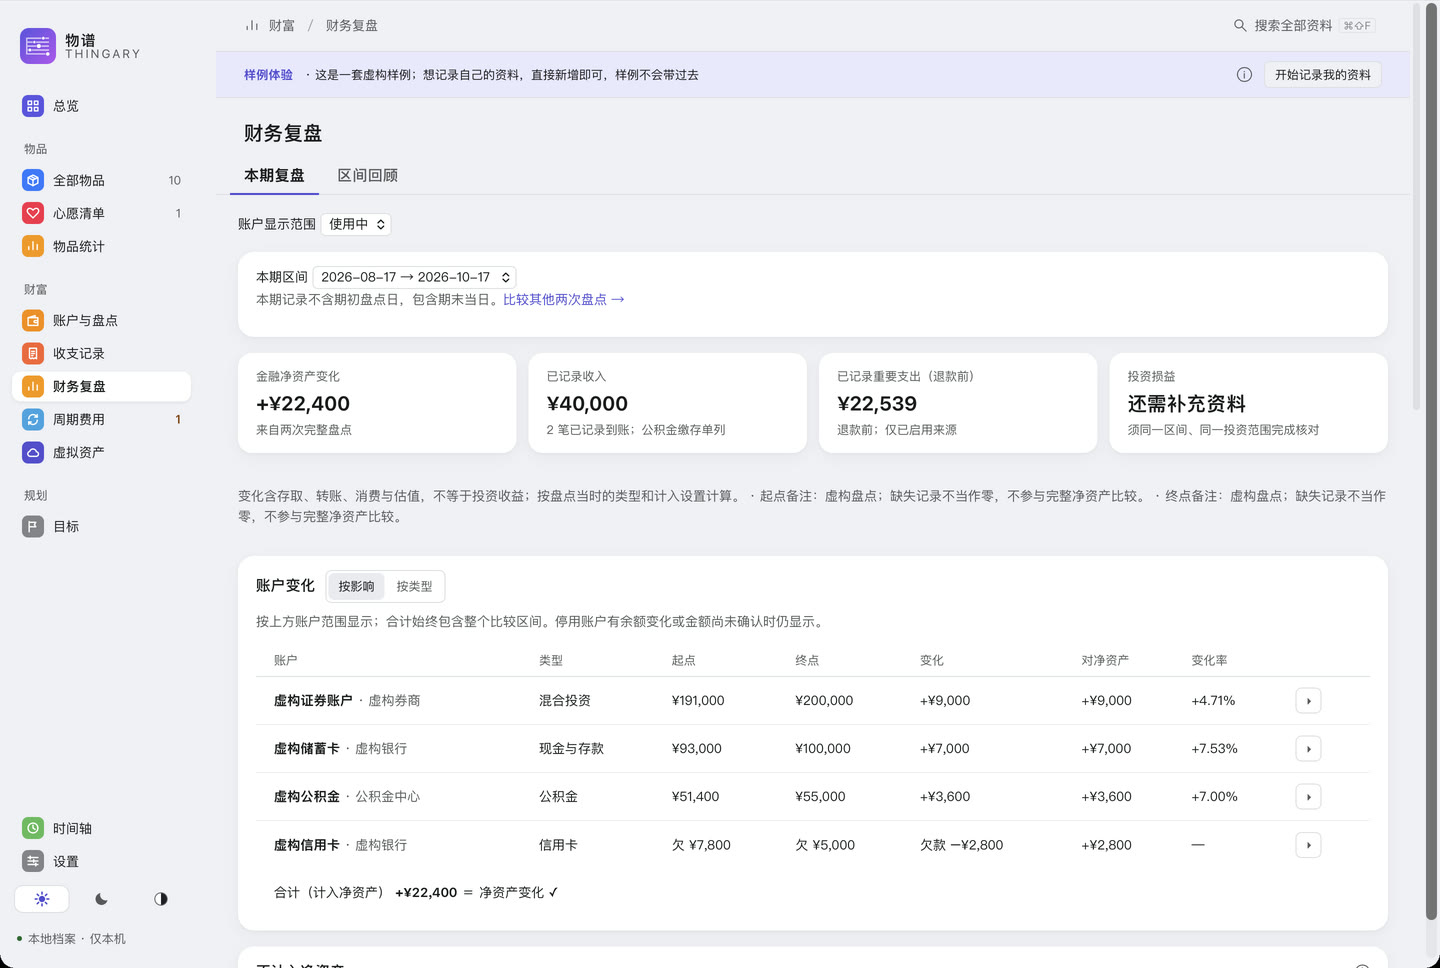Image resolution: width=1440 pixels, height=968 pixels.
Task: Open 账户显示范围 使用中 dropdown
Action: point(356,224)
